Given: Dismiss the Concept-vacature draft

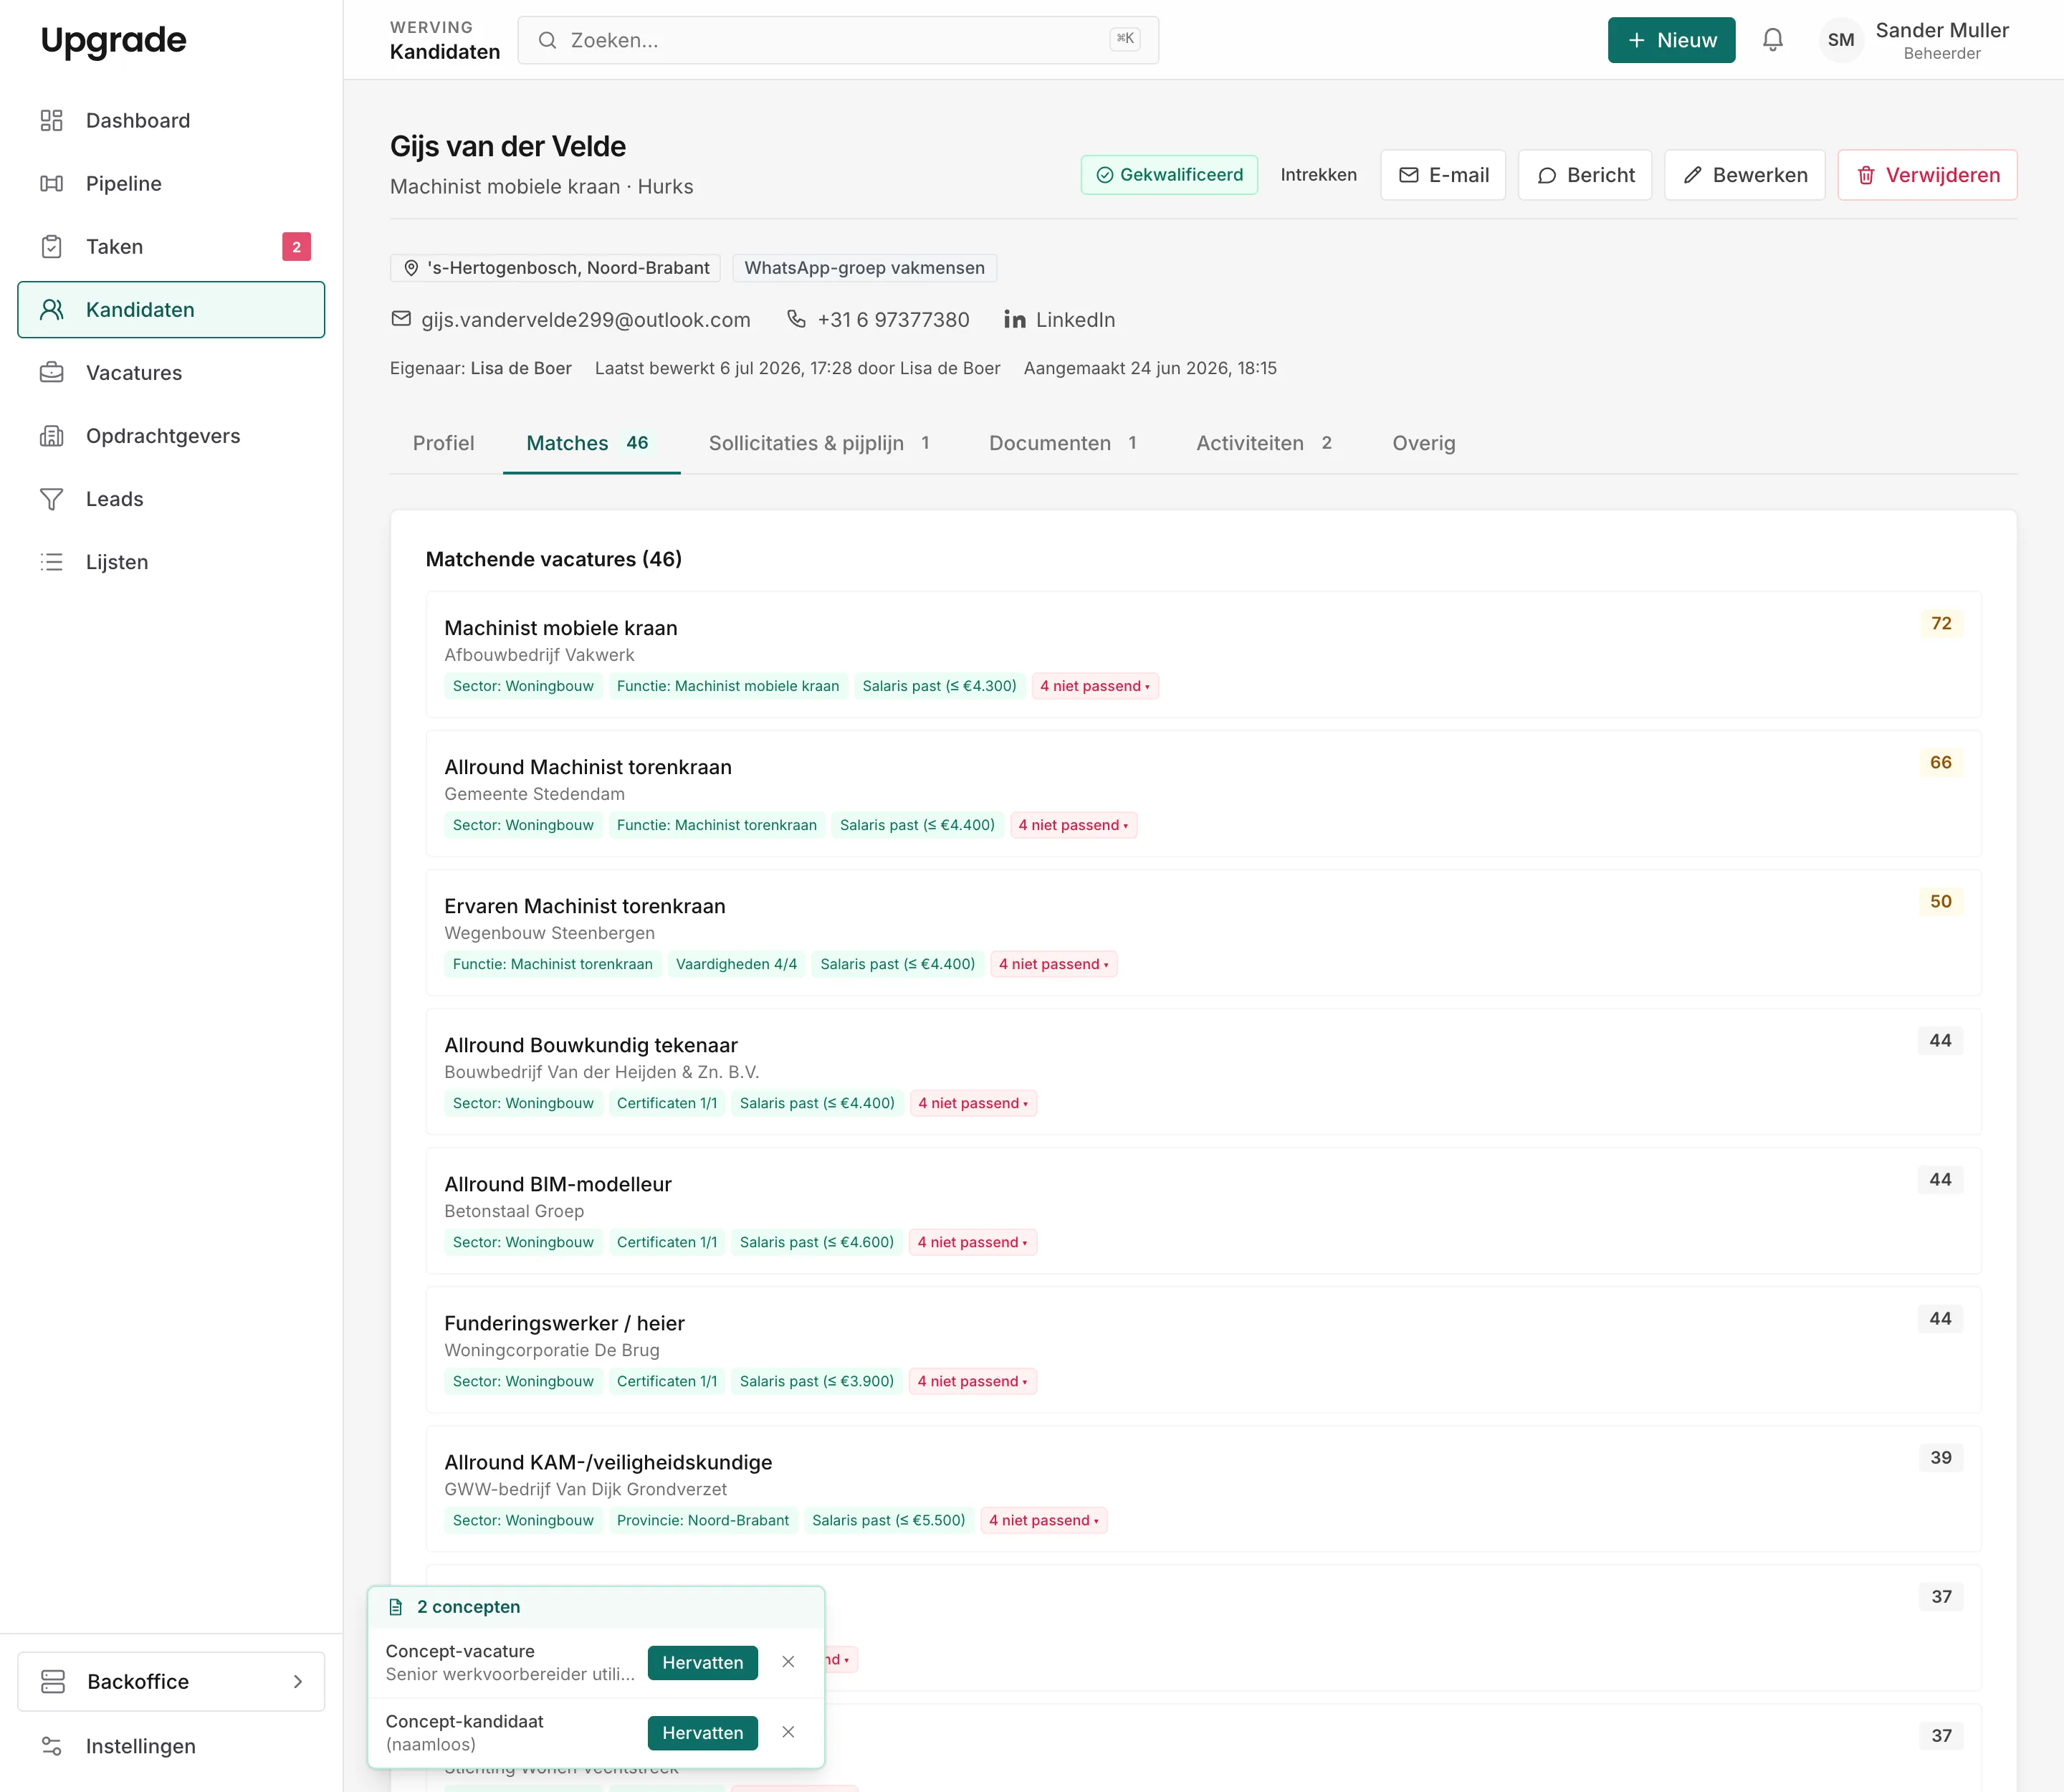Looking at the screenshot, I should [788, 1662].
